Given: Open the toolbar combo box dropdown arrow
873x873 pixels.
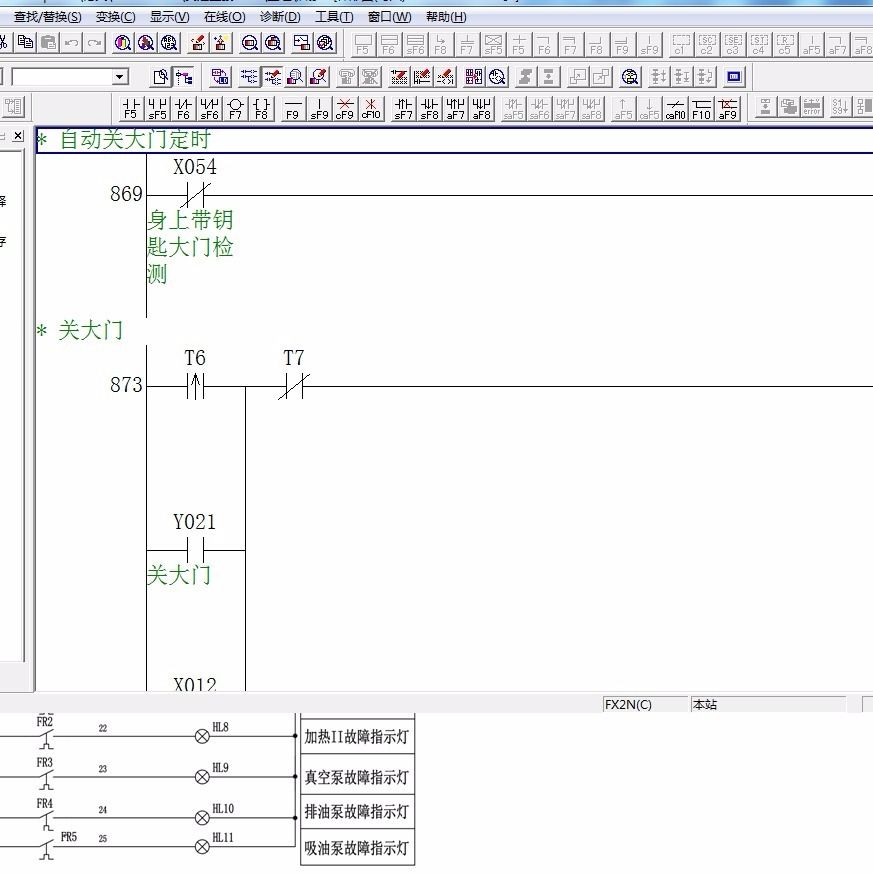Looking at the screenshot, I should (x=119, y=76).
